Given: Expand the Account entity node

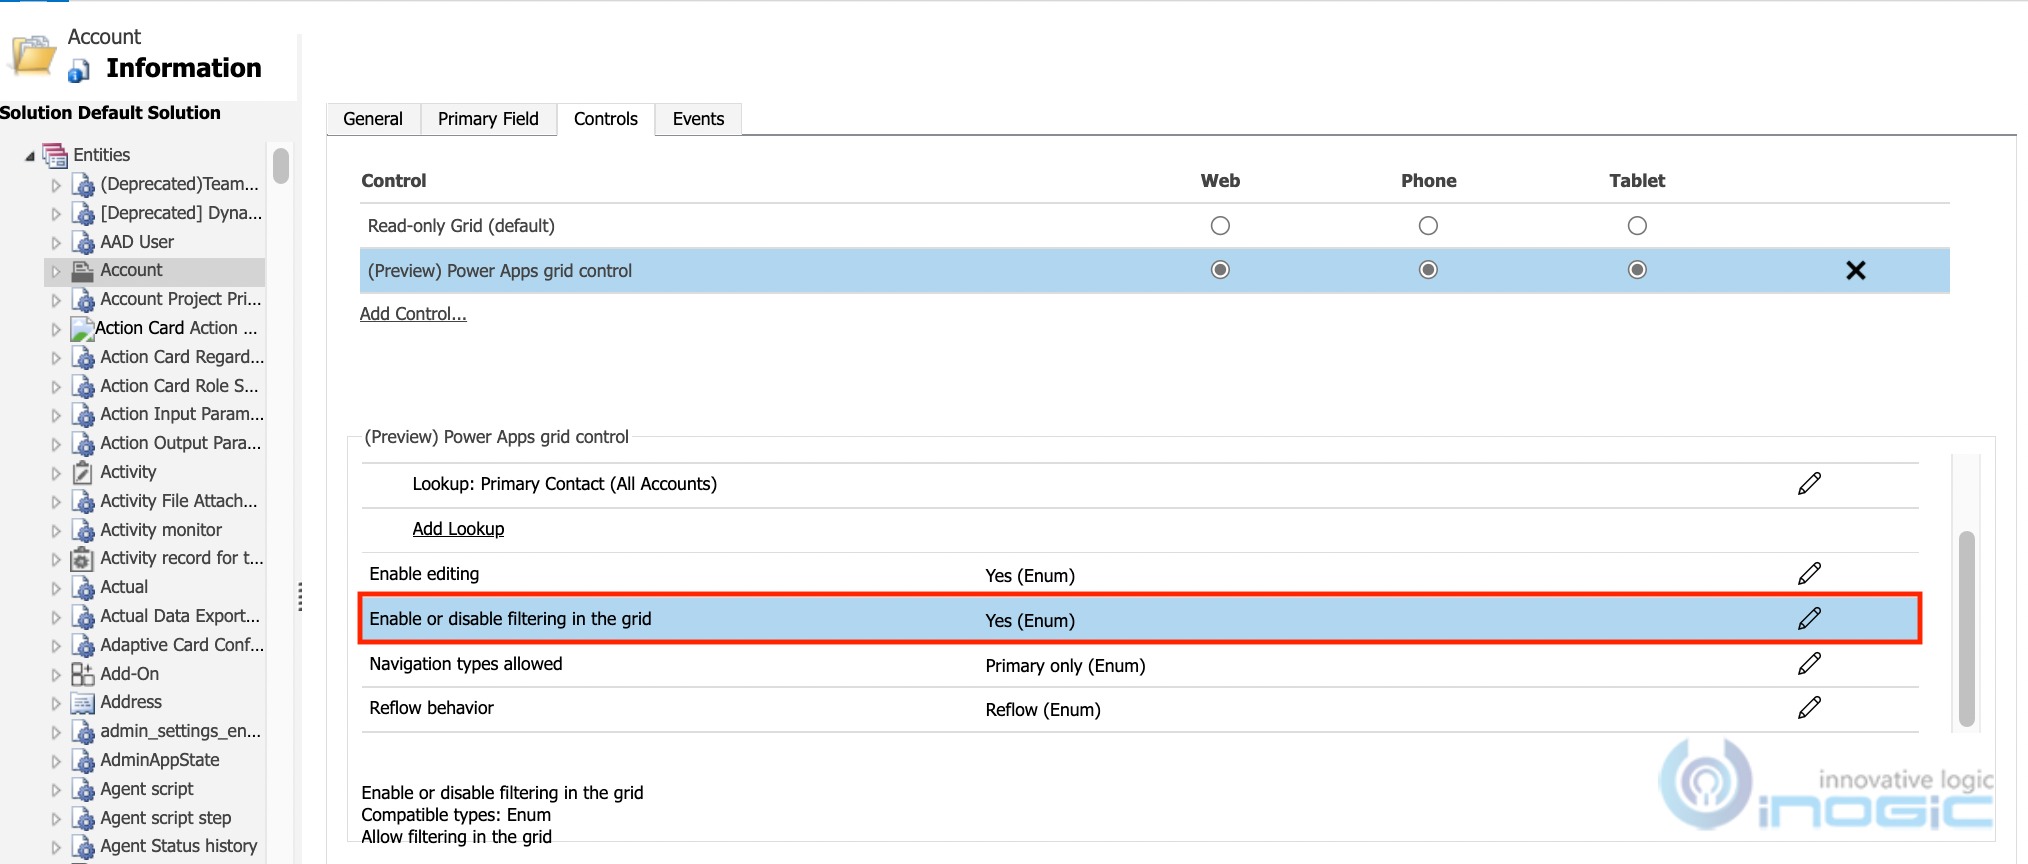Looking at the screenshot, I should [x=56, y=271].
